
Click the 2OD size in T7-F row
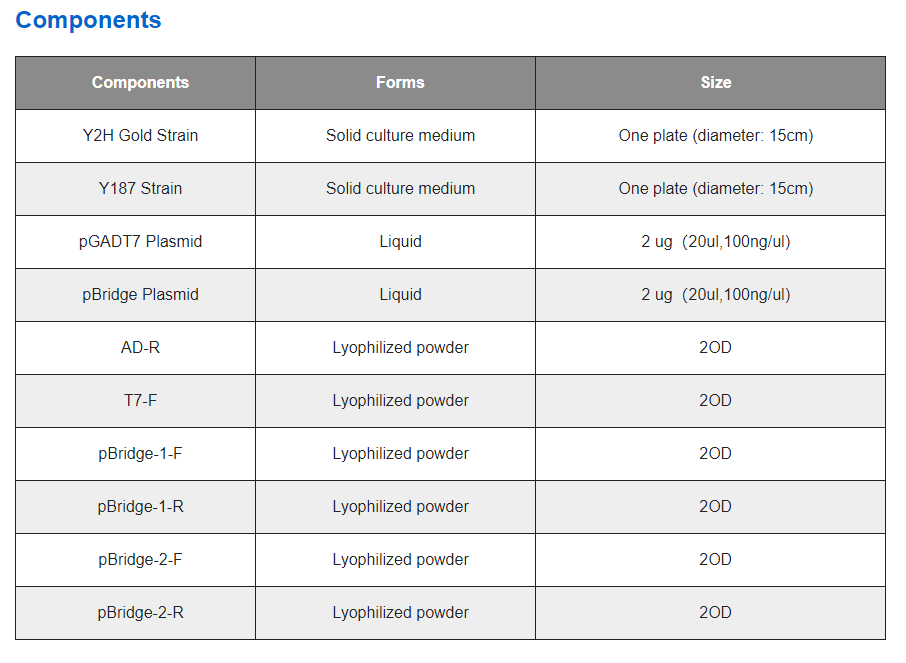710,401
